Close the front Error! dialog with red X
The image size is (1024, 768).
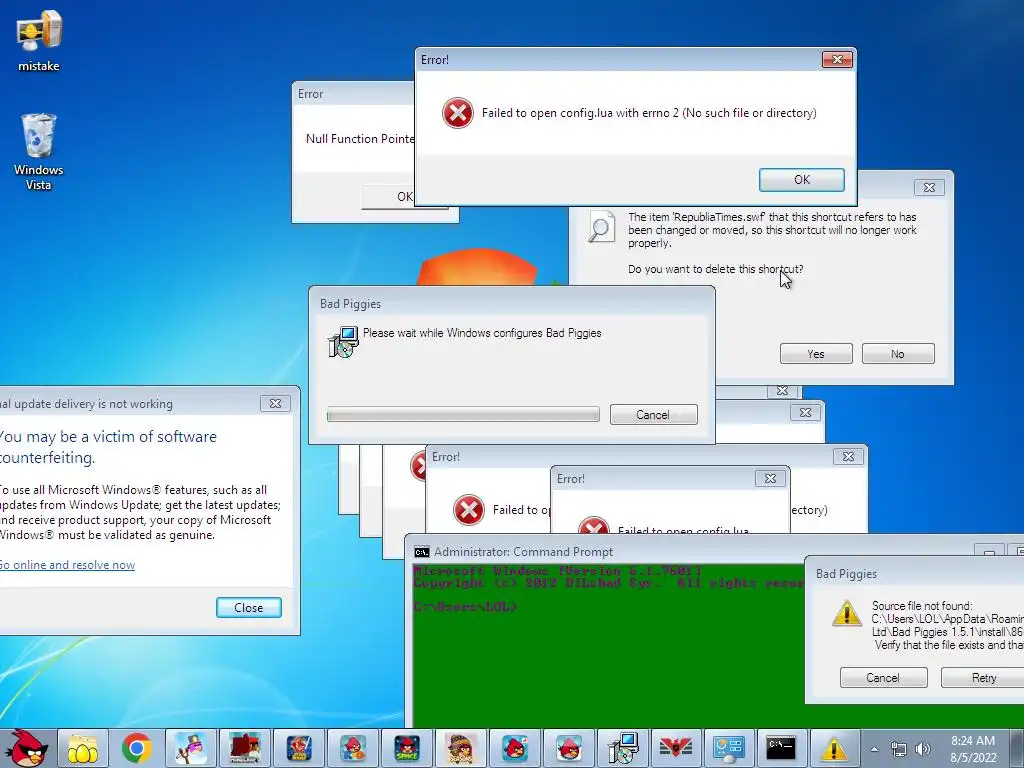(x=837, y=60)
